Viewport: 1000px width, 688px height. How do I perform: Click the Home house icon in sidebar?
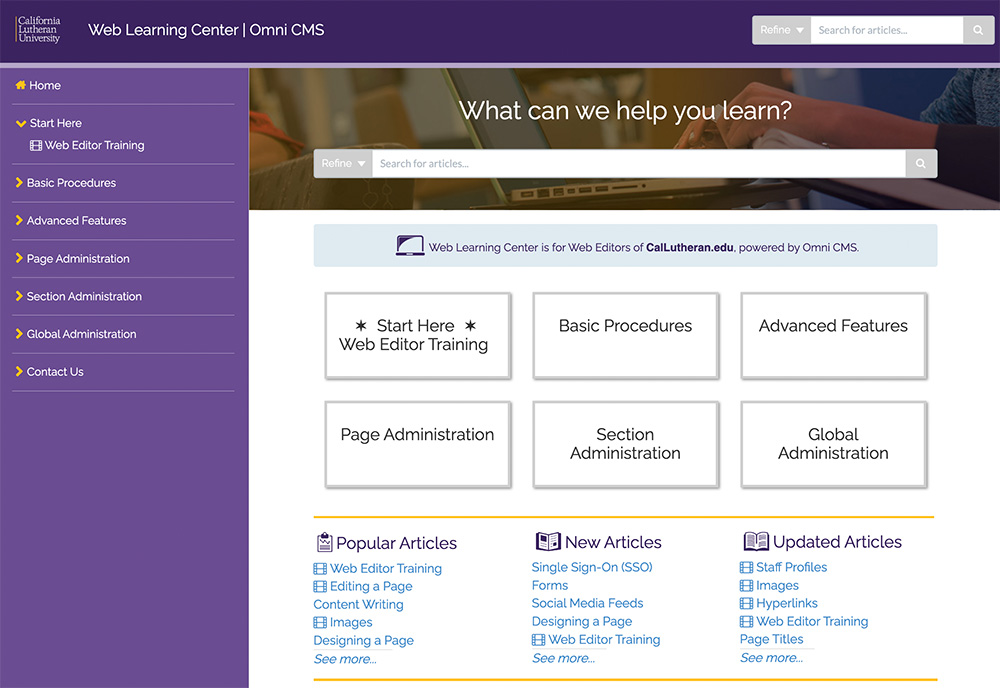point(20,85)
